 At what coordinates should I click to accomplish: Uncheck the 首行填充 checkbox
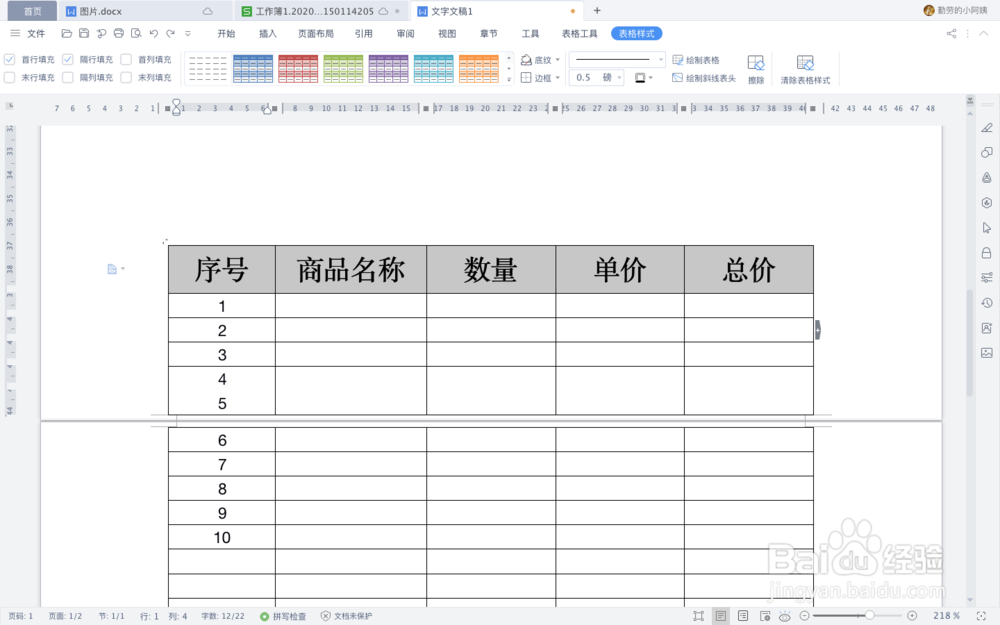coord(10,58)
